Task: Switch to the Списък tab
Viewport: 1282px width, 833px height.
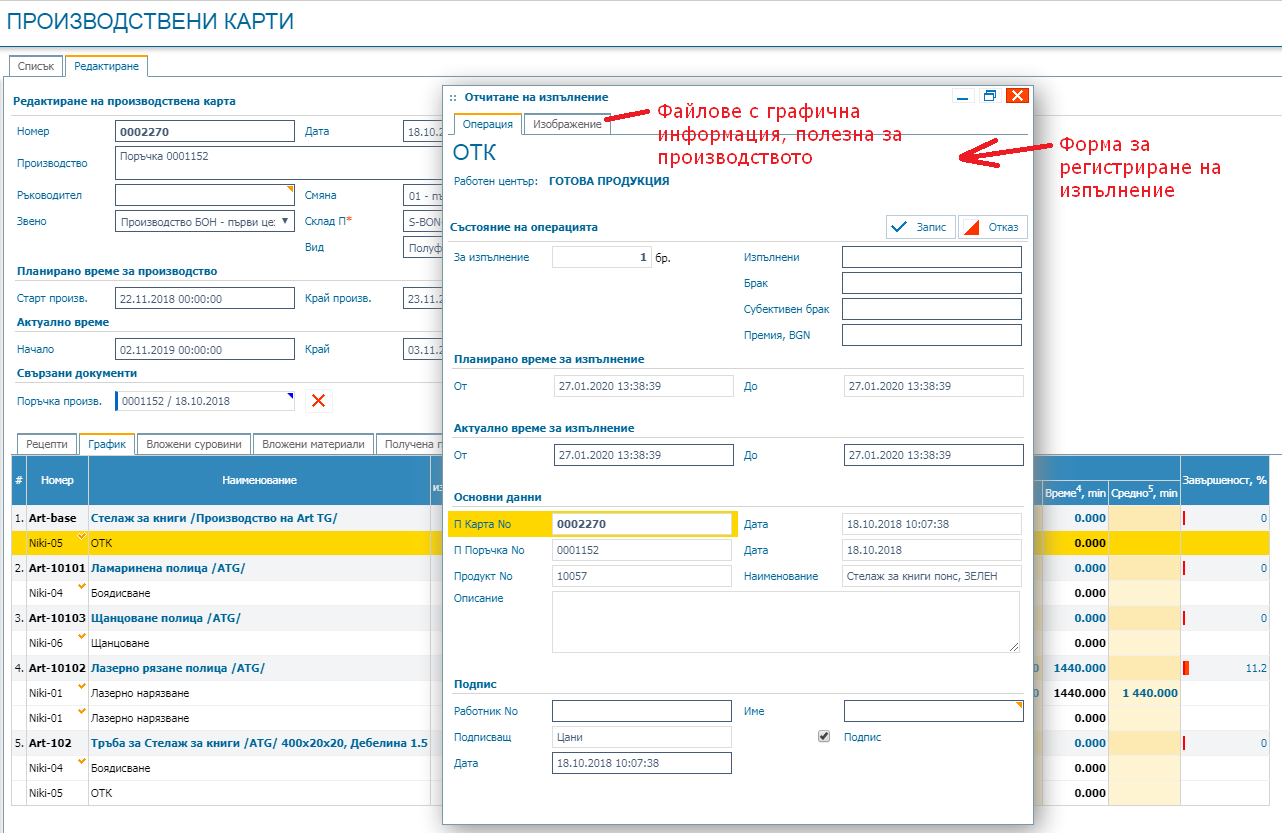Action: click(x=36, y=66)
